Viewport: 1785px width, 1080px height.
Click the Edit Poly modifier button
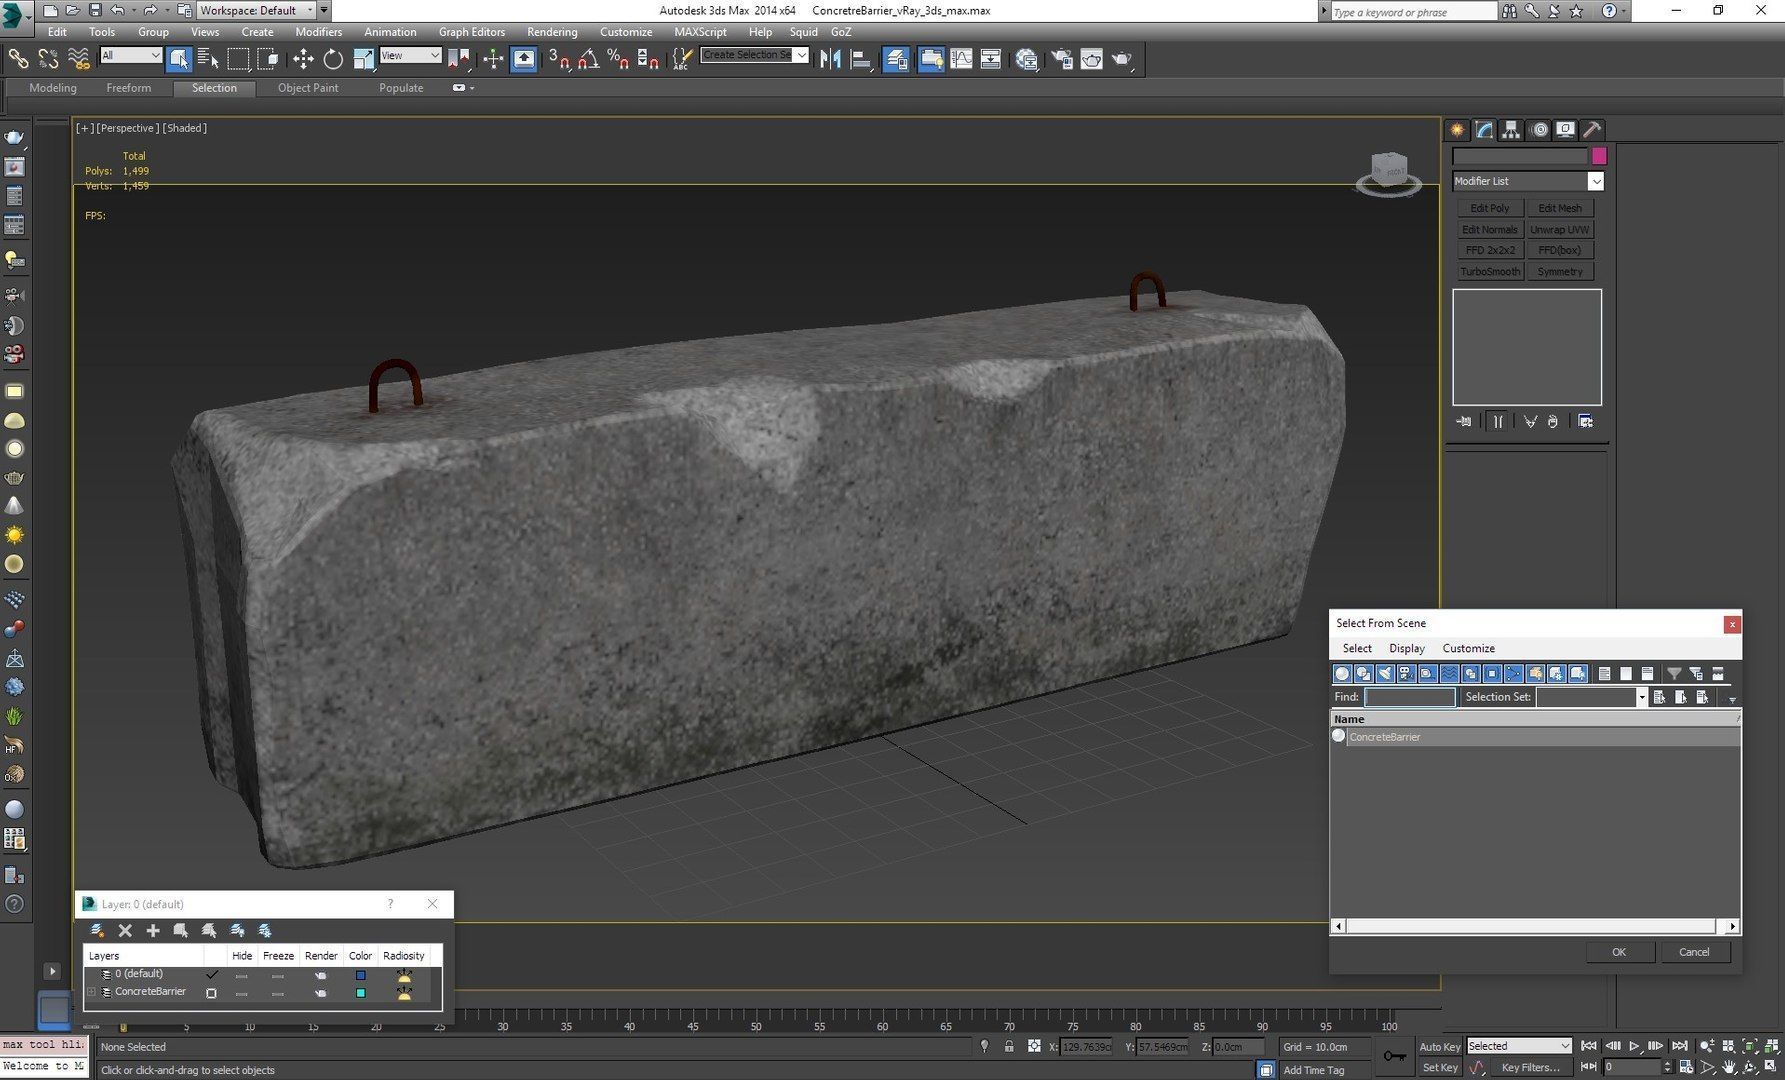tap(1490, 208)
